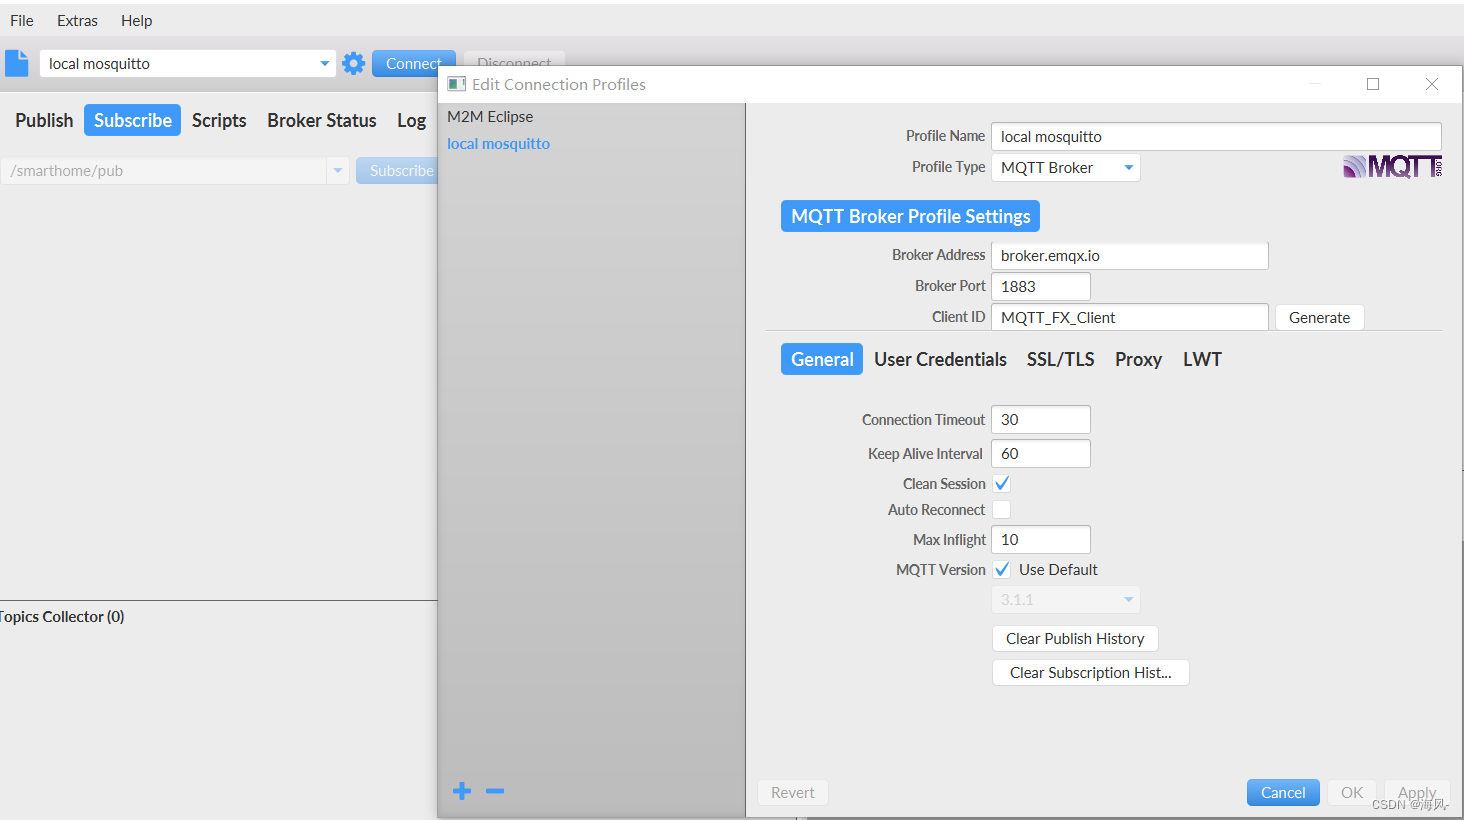The image size is (1464, 820).
Task: Click the Edit Connection Profiles window icon
Action: pyautogui.click(x=457, y=84)
